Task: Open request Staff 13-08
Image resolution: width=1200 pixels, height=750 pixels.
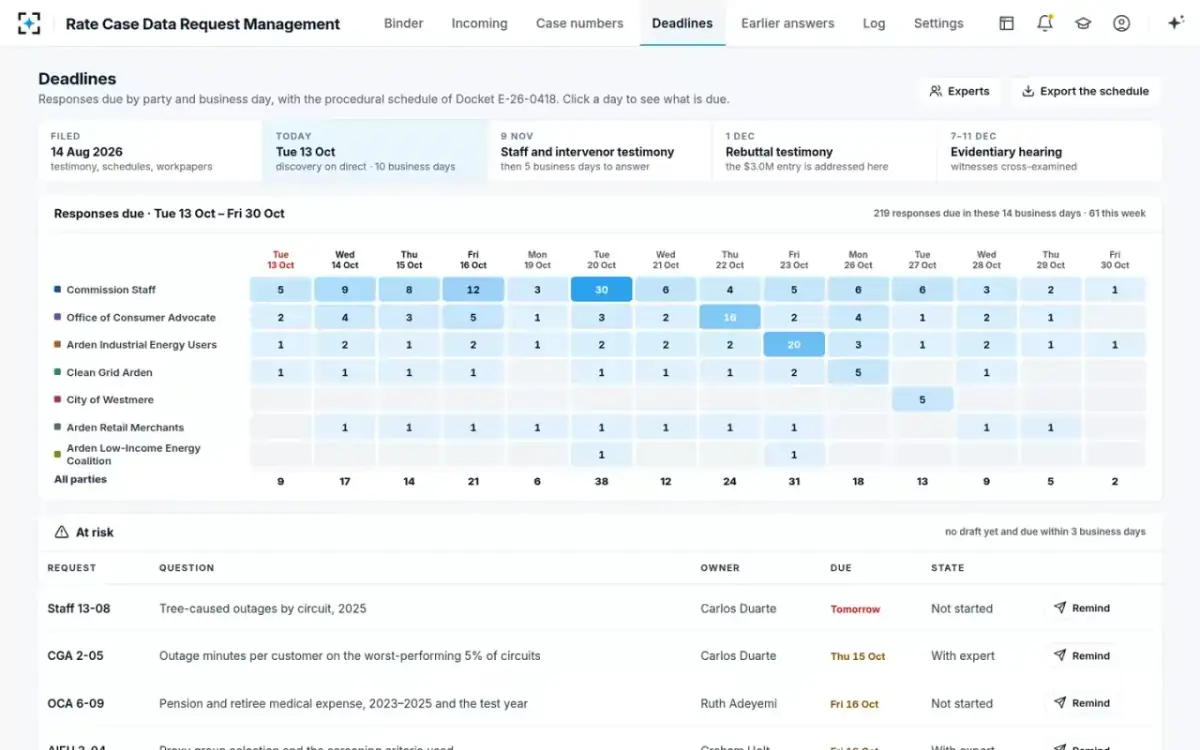Action: point(79,608)
